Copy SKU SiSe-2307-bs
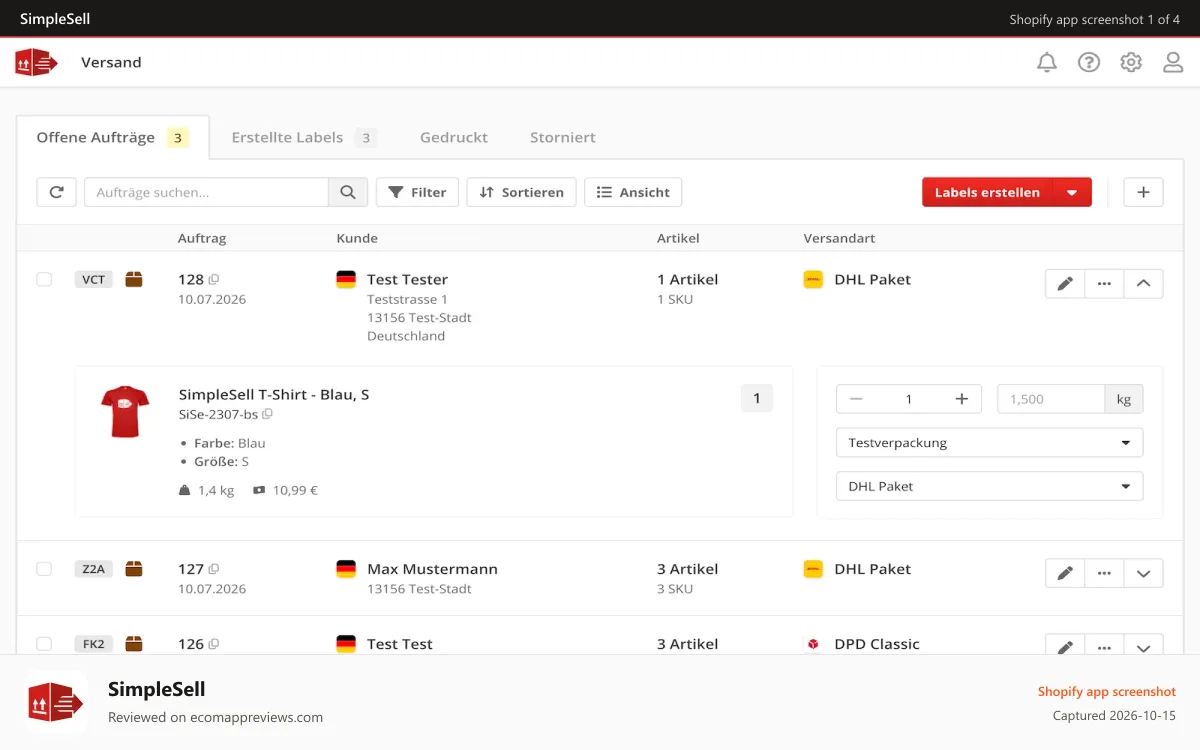This screenshot has height=750, width=1200. [x=267, y=414]
